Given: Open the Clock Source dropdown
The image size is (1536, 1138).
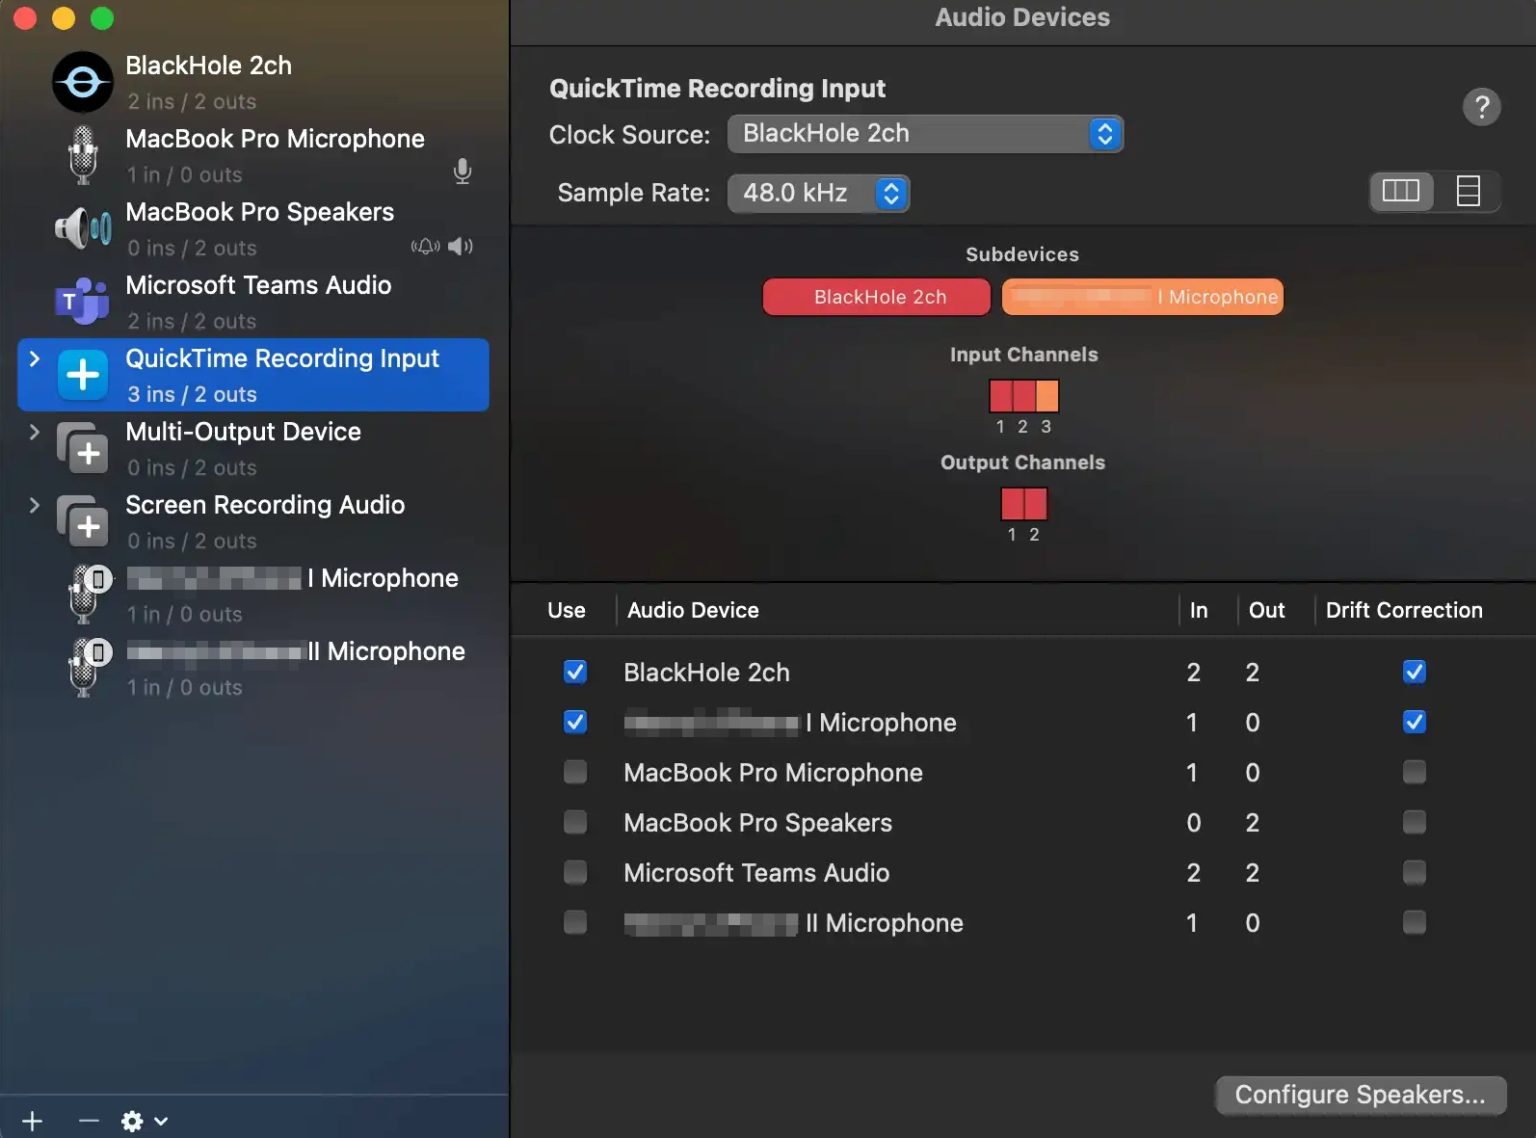Looking at the screenshot, I should (1103, 133).
